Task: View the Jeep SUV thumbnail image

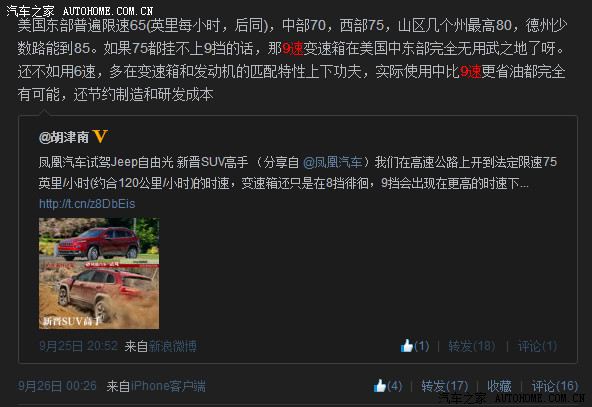Action: (99, 273)
